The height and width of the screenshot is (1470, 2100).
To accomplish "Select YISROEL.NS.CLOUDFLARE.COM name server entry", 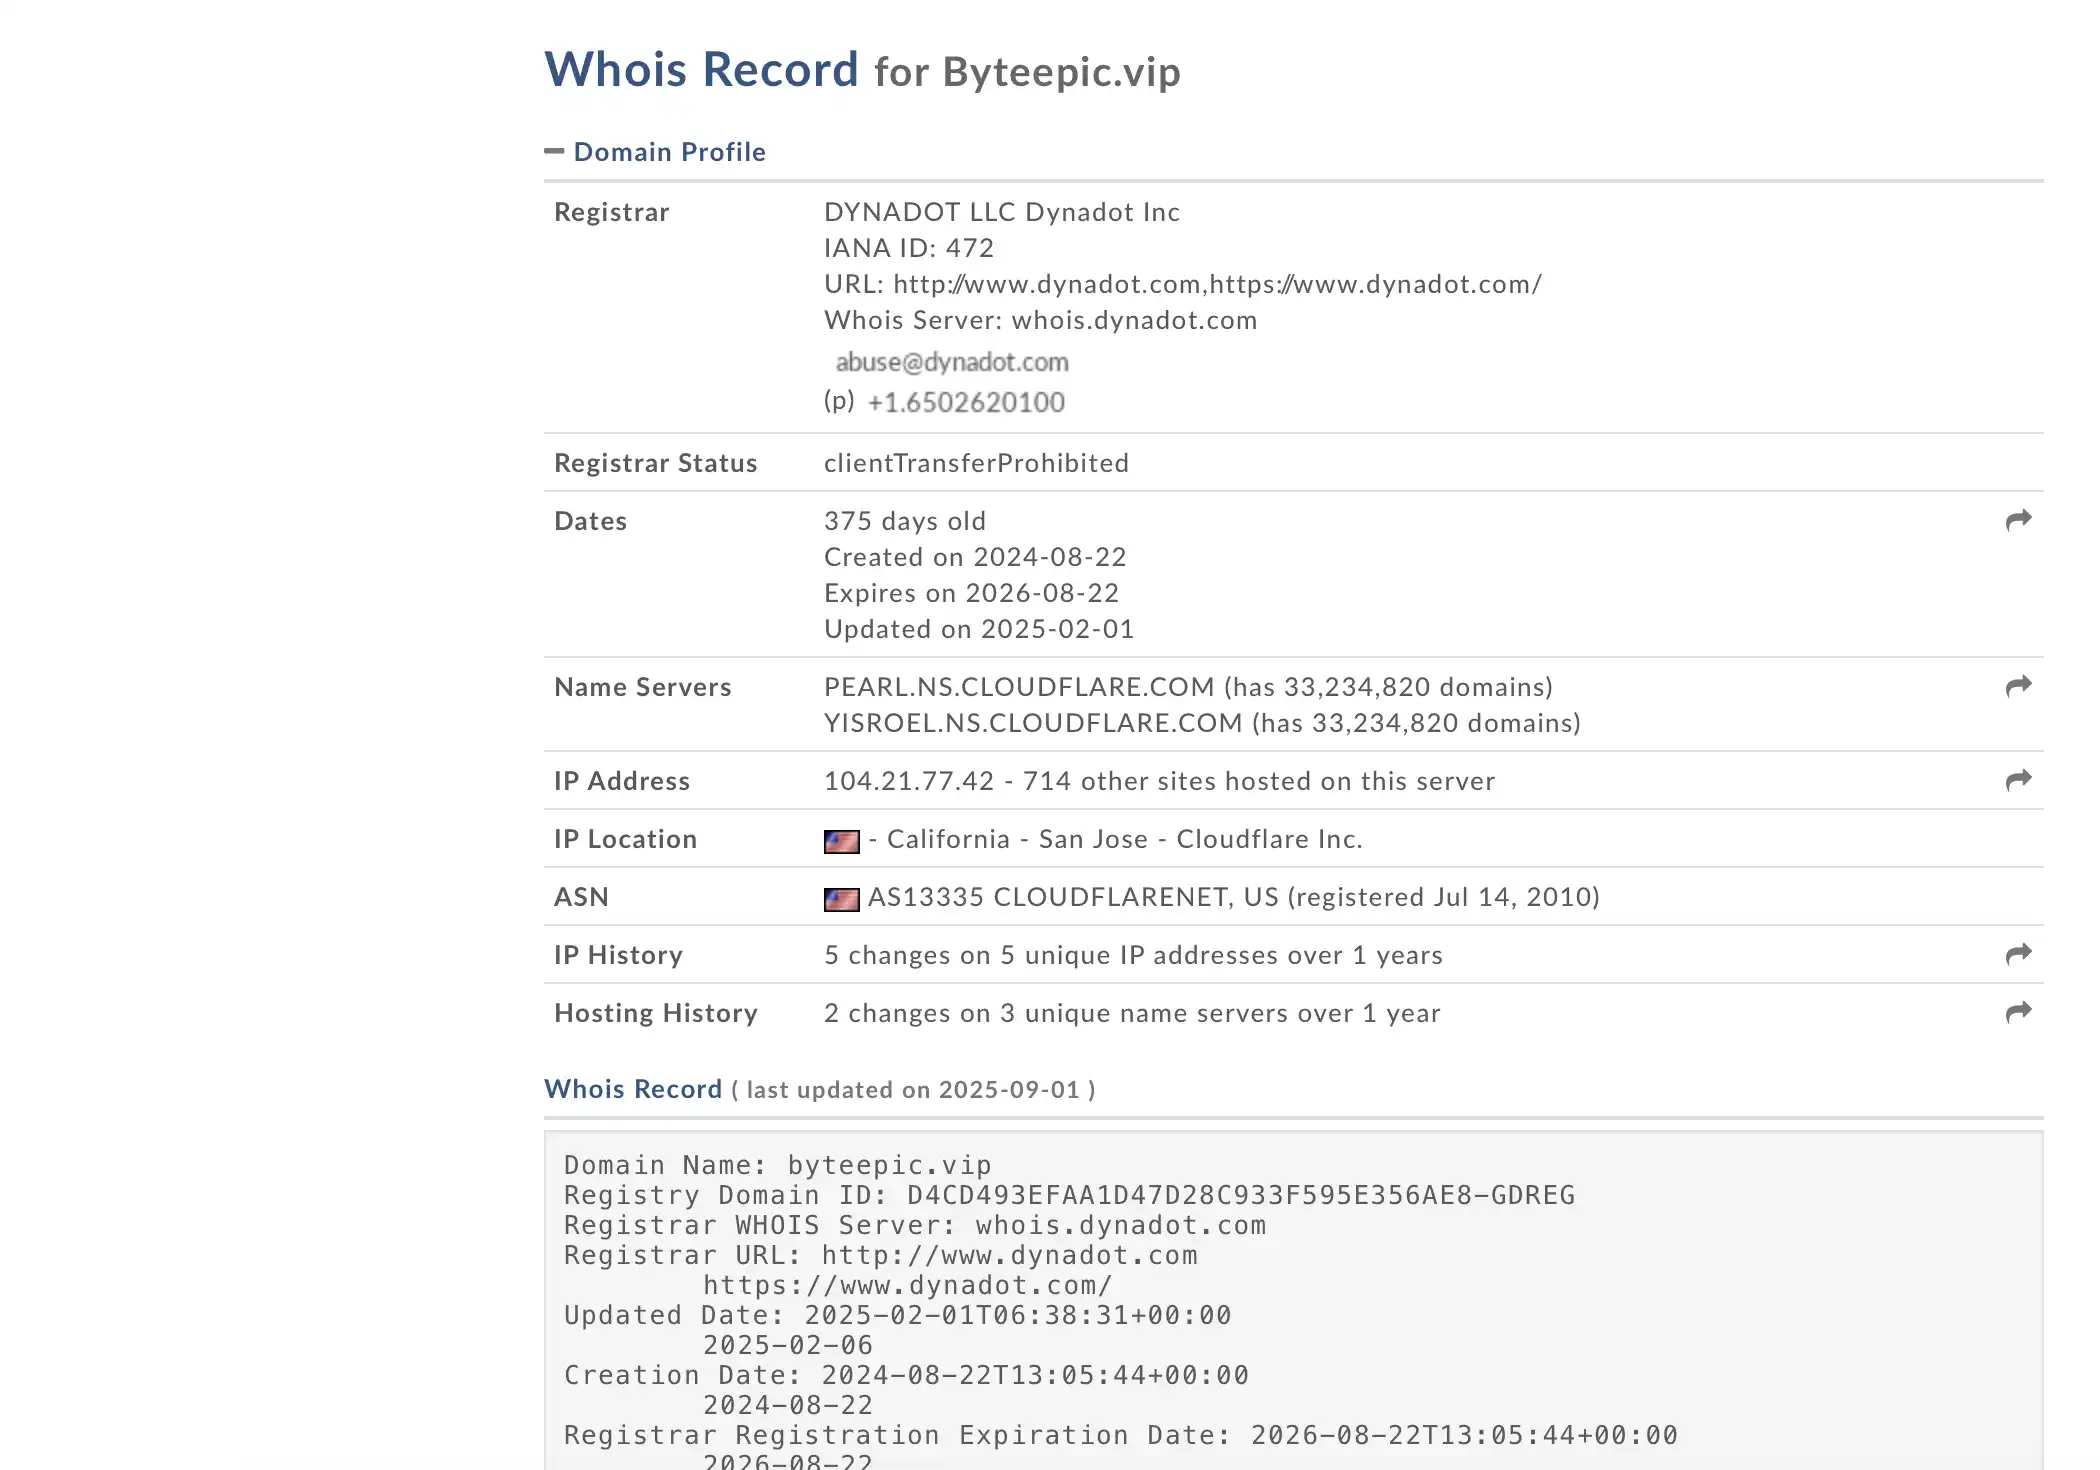I will [x=1202, y=723].
